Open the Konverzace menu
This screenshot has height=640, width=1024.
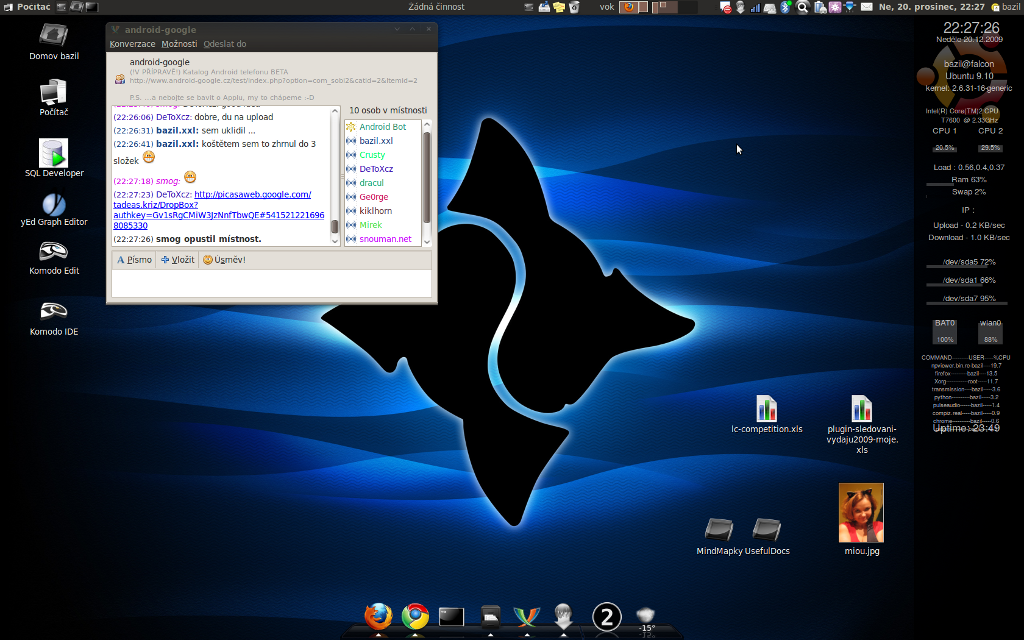point(132,44)
